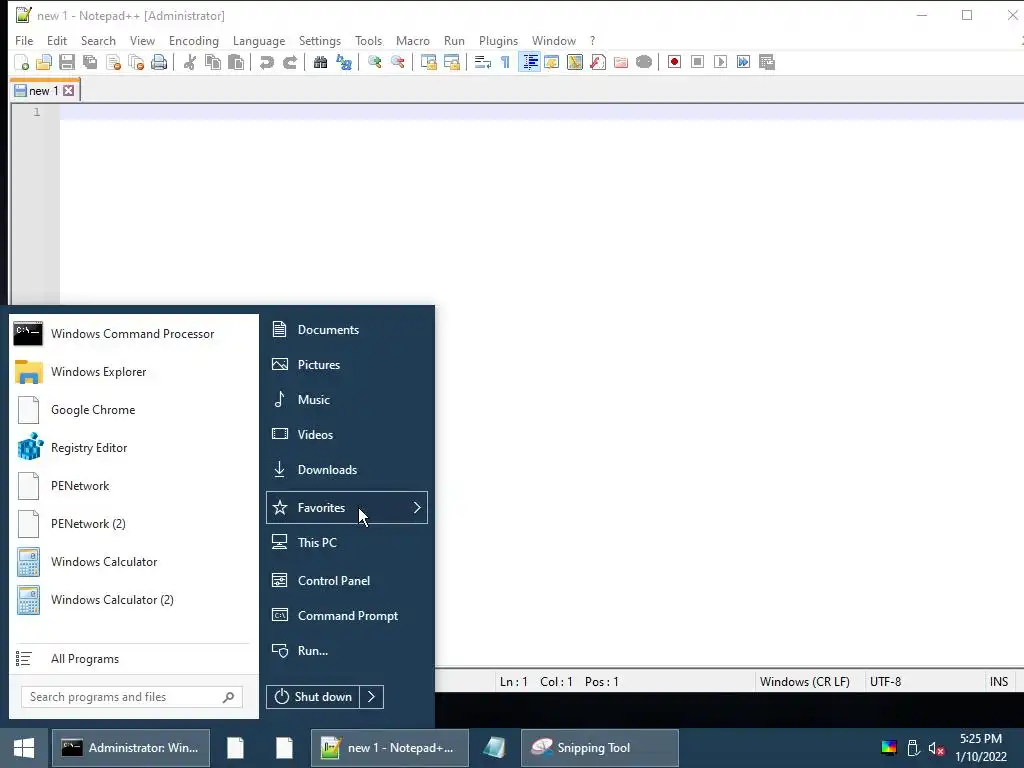Print the document with printer icon
Image resolution: width=1024 pixels, height=768 pixels.
point(159,63)
